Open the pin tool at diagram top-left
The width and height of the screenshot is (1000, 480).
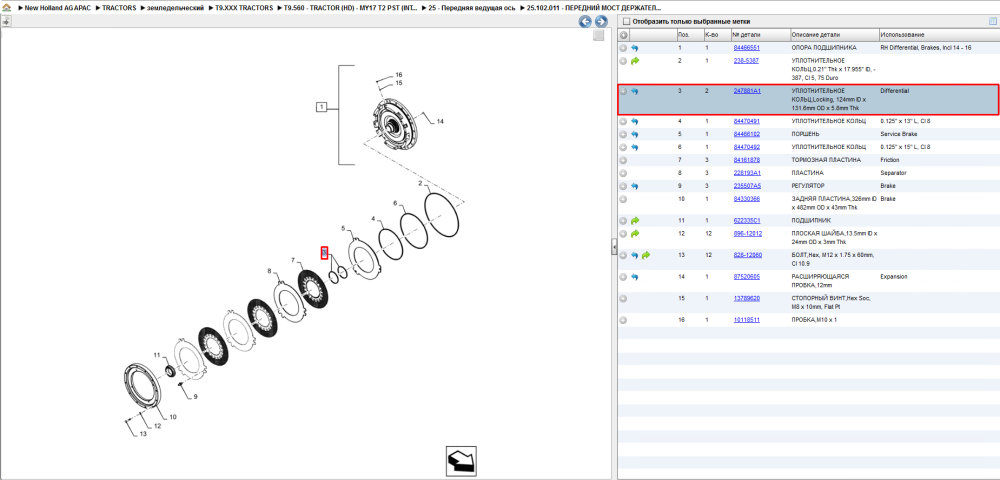point(6,21)
